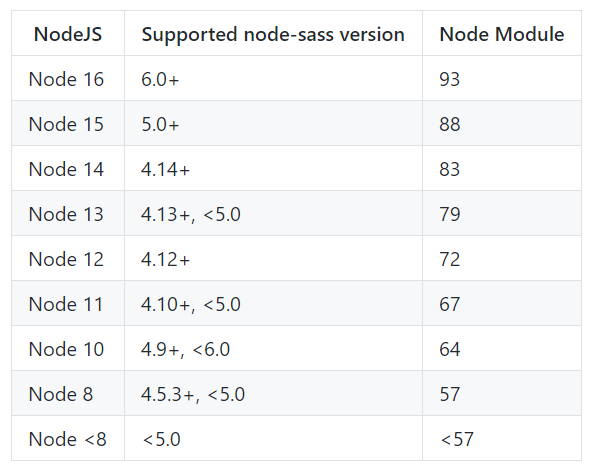596x470 pixels.
Task: Select the Node 16 cell
Action: tap(66, 79)
